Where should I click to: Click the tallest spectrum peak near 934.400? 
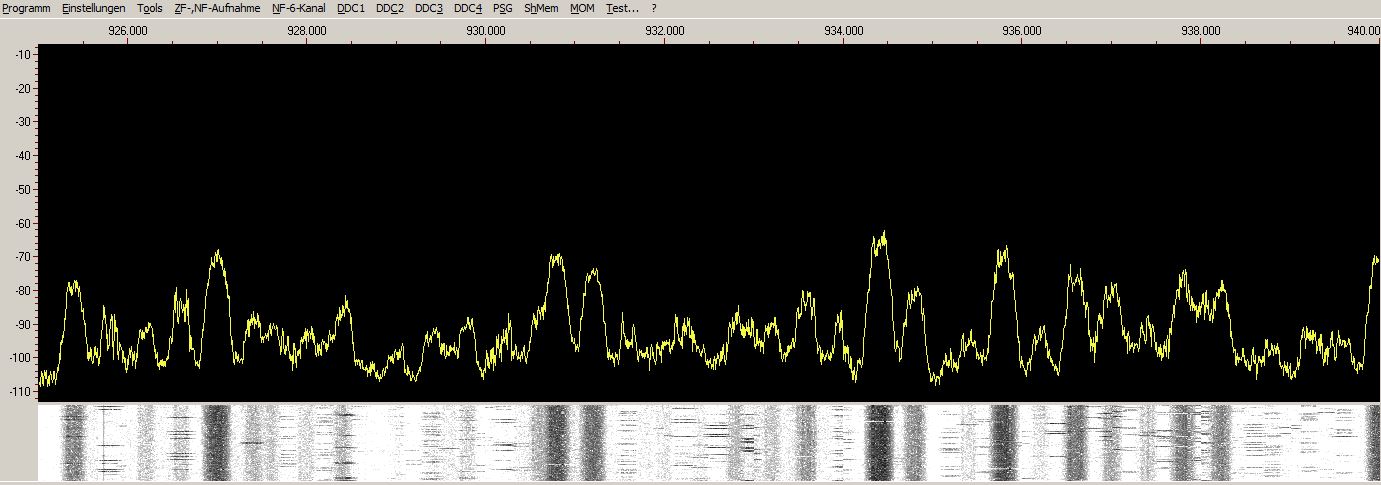(x=880, y=240)
